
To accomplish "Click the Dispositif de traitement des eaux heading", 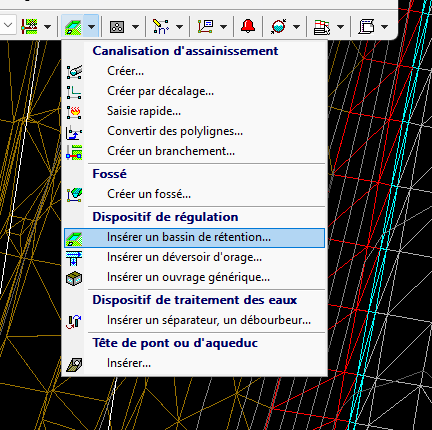I will pyautogui.click(x=195, y=300).
